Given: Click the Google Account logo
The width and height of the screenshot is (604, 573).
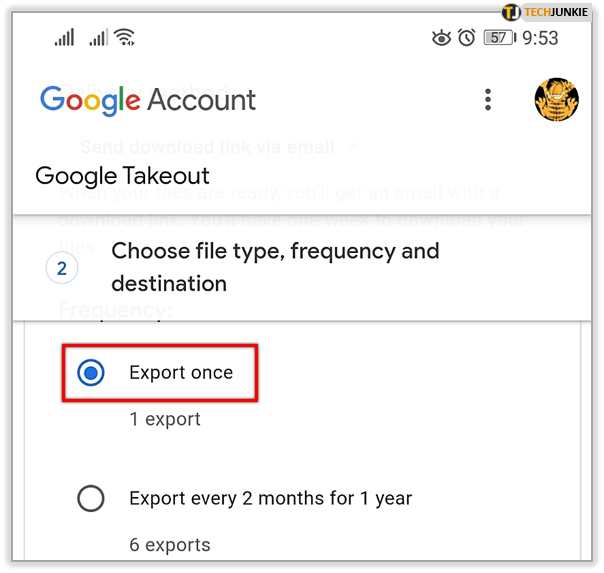Looking at the screenshot, I should (148, 100).
